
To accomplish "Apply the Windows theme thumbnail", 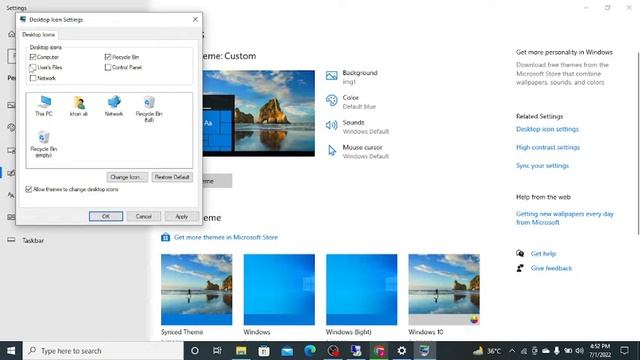I will (279, 289).
